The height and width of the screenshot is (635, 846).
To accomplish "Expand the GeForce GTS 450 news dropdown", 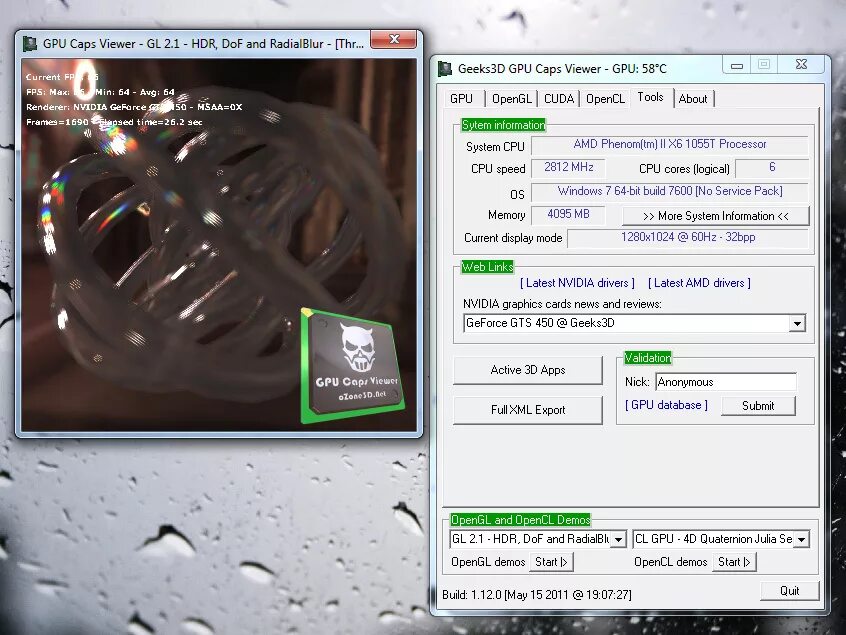I will click(x=797, y=323).
